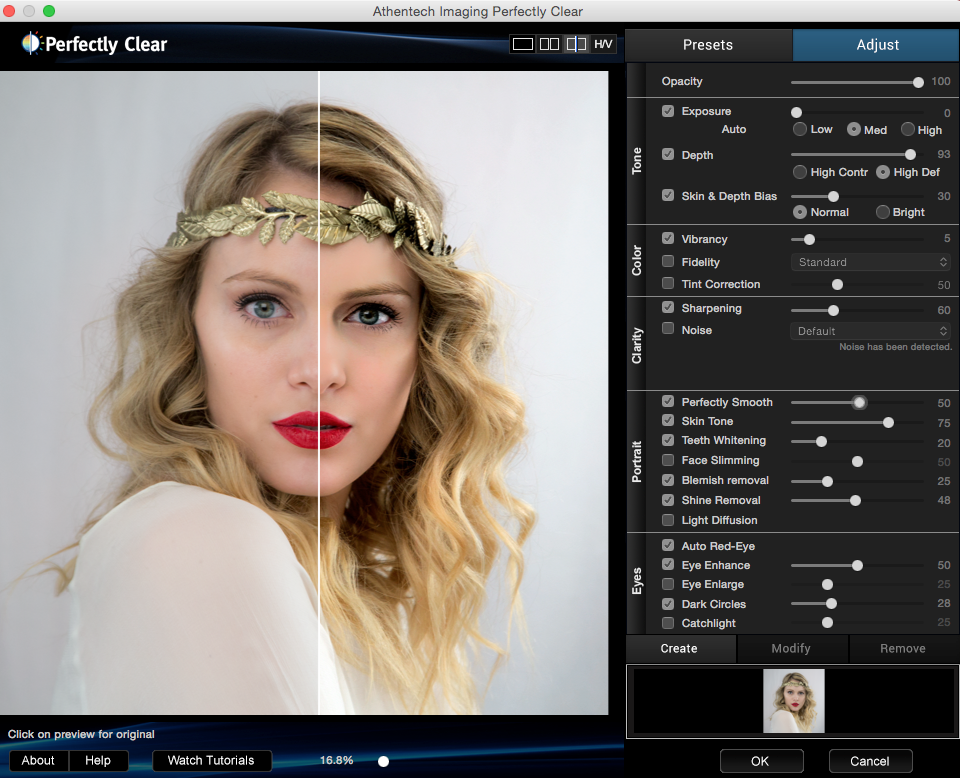Click the Eye Enhance slider handle

(x=857, y=566)
